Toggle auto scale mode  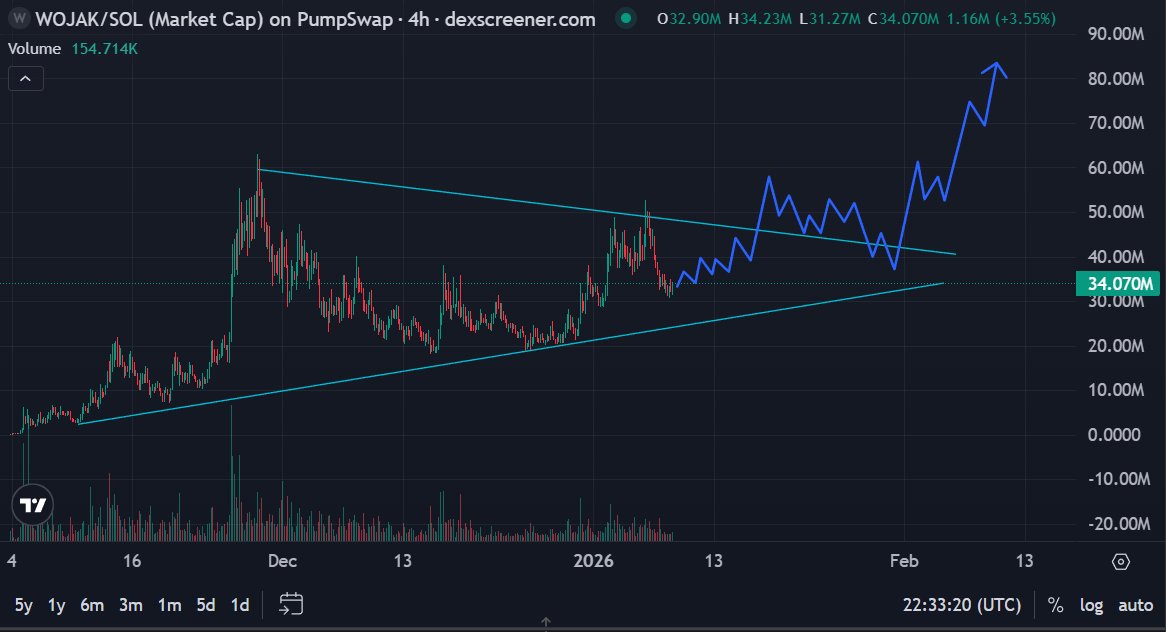1136,605
